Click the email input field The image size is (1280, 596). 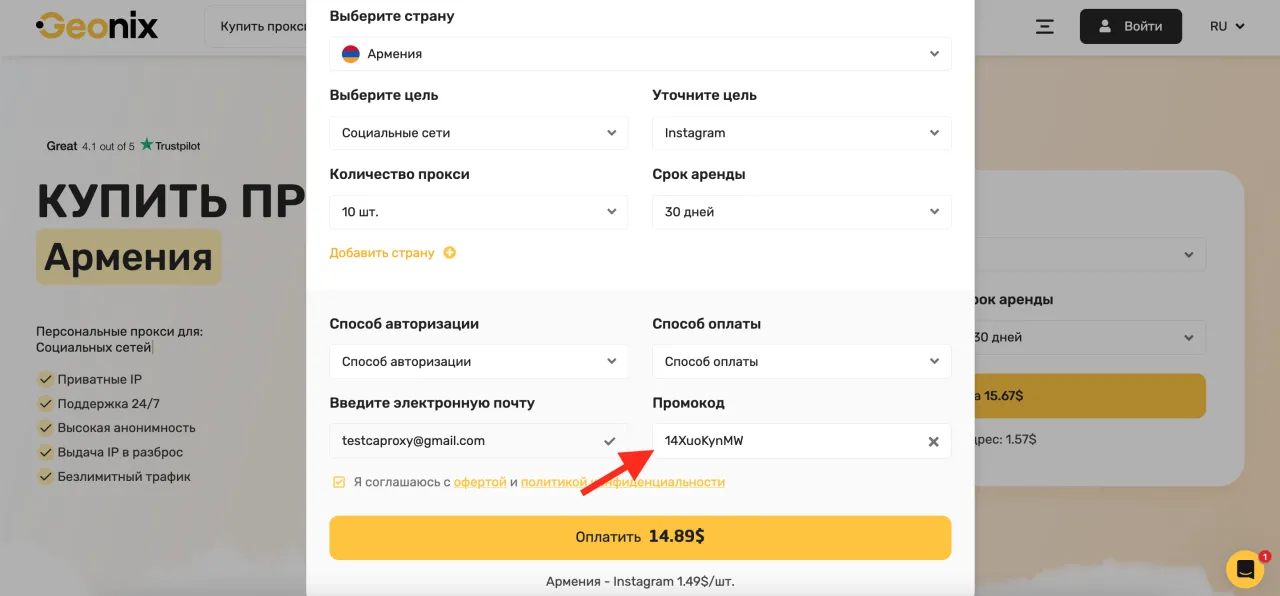click(x=465, y=441)
